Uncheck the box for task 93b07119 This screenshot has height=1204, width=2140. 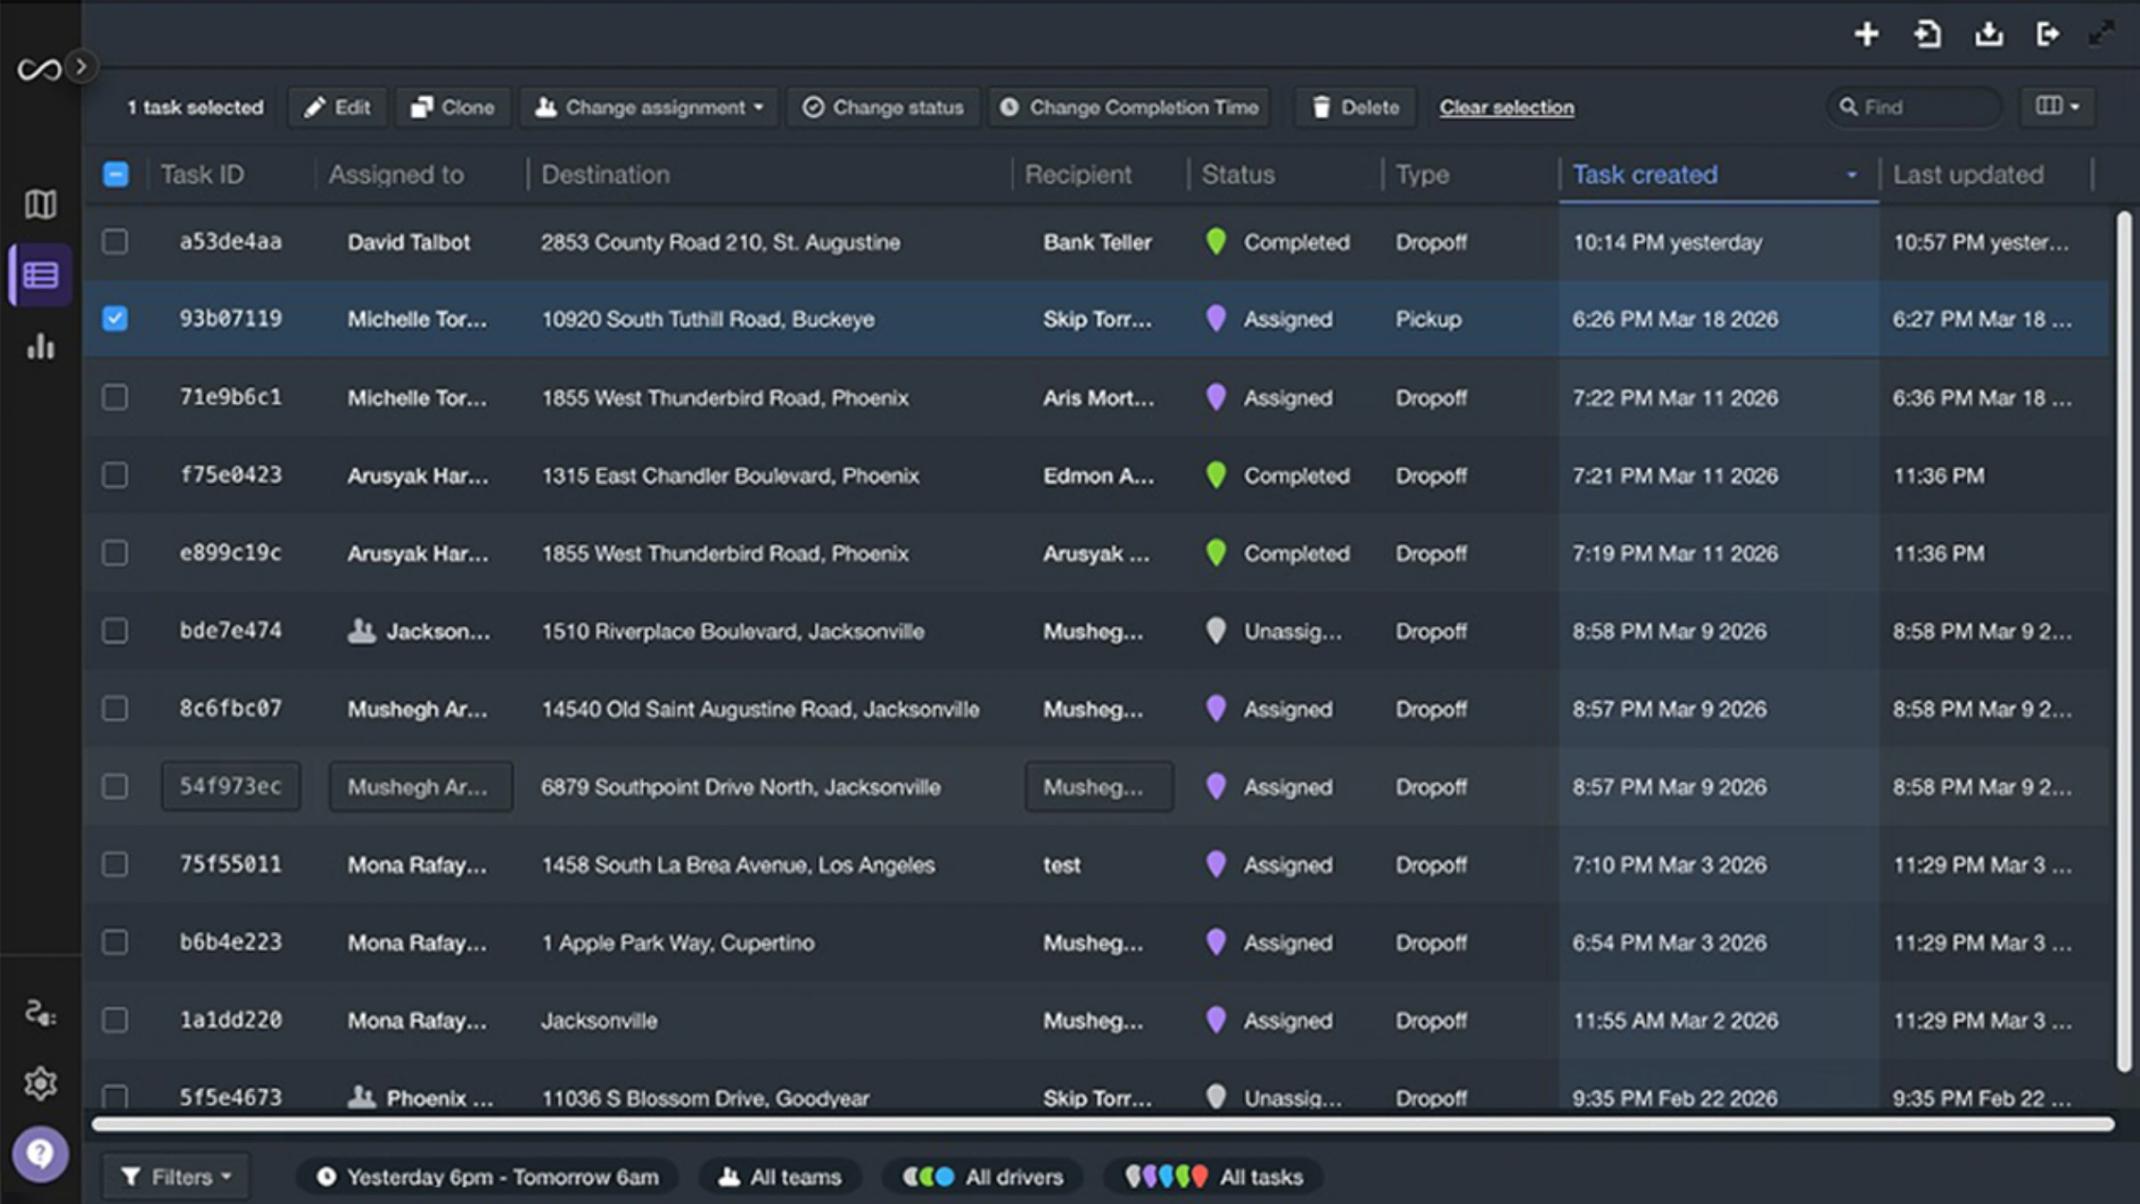pos(116,318)
